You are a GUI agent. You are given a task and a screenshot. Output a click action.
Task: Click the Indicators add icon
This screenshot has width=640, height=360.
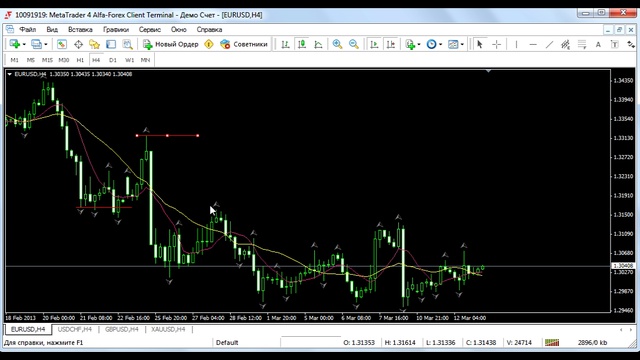click(410, 44)
